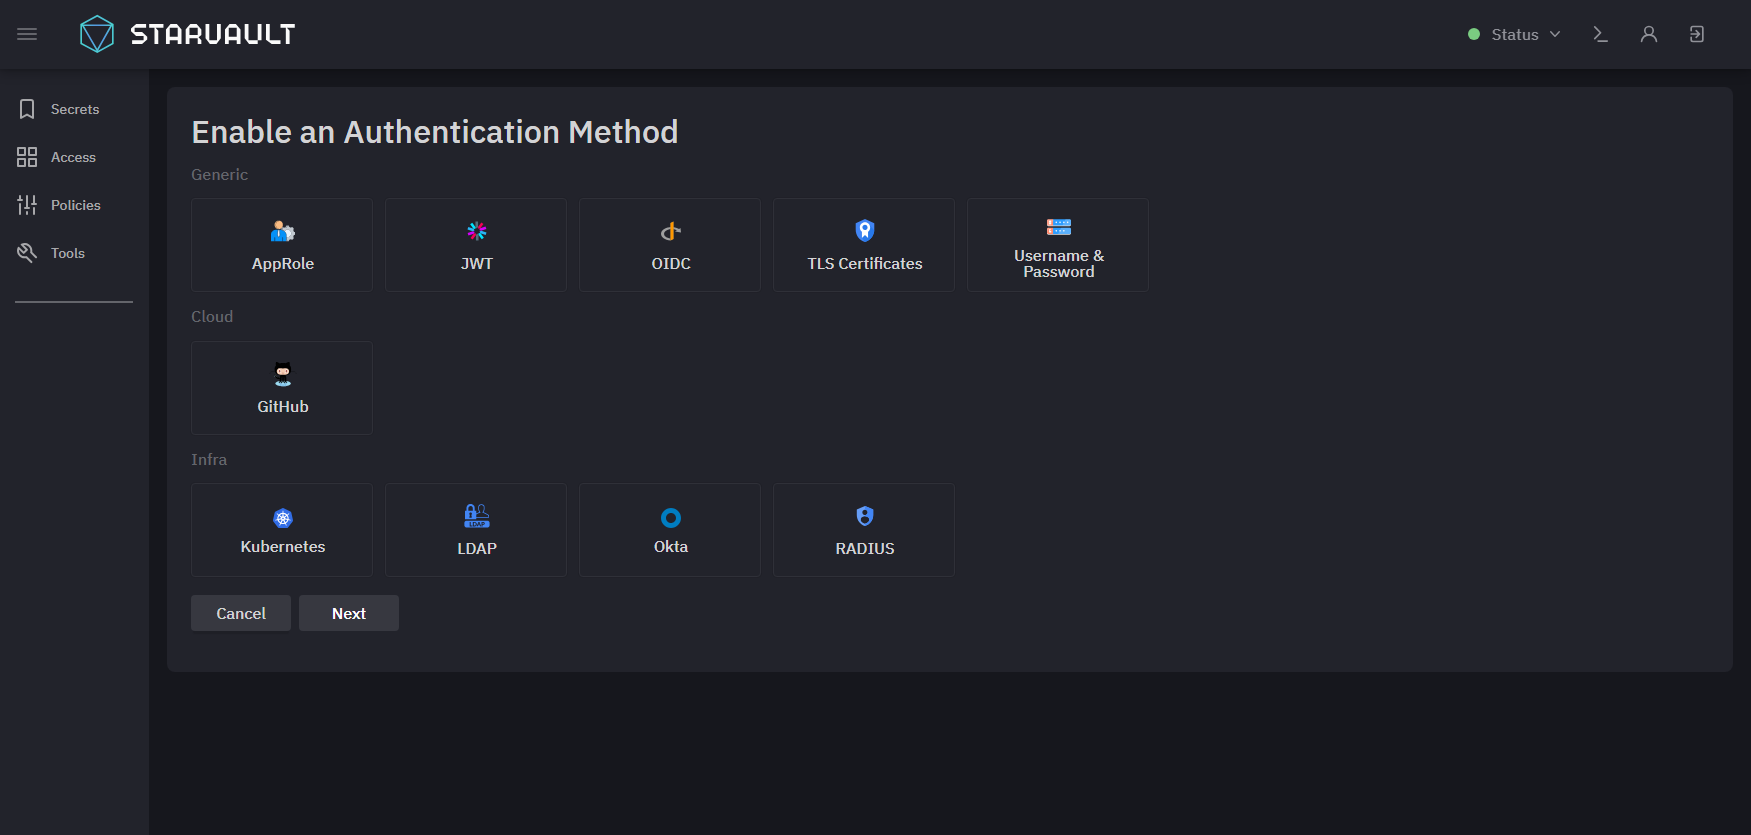Click the Kubernetes wheel icon
Viewport: 1751px width, 835px height.
coord(283,518)
